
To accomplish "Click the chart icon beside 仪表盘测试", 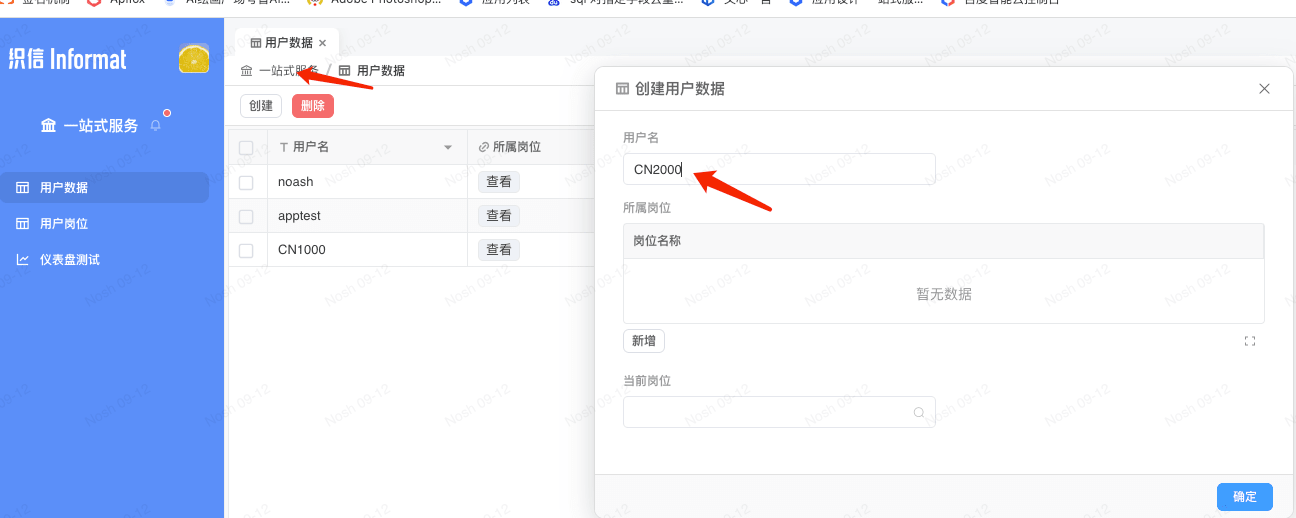I will tap(23, 260).
